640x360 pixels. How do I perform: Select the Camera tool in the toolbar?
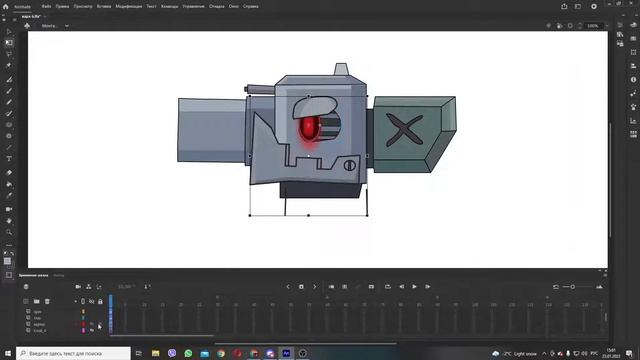[9, 209]
